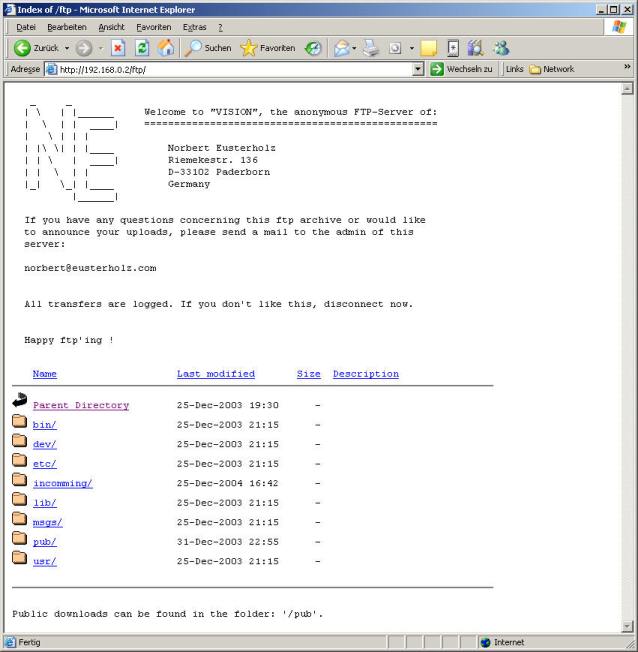The width and height of the screenshot is (638, 652).
Task: Click the folder icon beside bin/
Action: coord(20,421)
